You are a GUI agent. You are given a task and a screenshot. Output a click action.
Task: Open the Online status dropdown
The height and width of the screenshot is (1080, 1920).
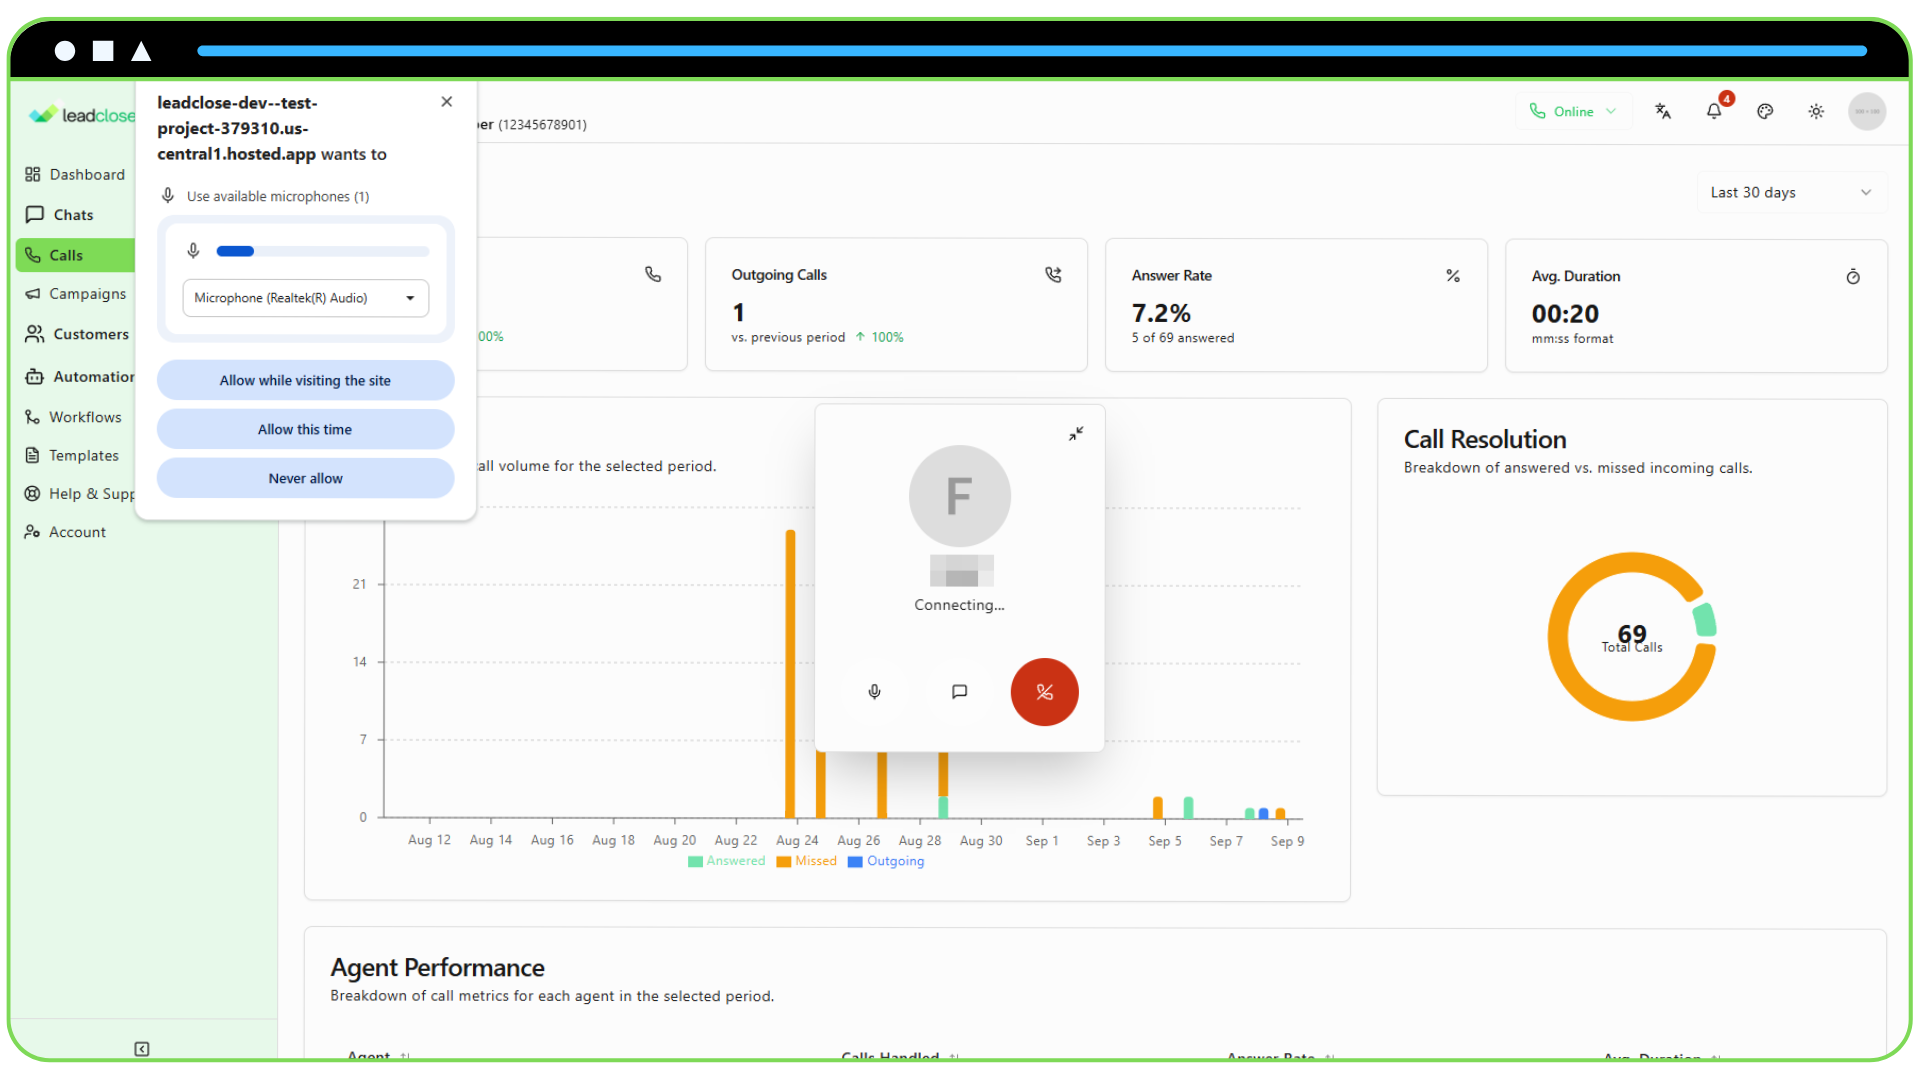[x=1573, y=112]
